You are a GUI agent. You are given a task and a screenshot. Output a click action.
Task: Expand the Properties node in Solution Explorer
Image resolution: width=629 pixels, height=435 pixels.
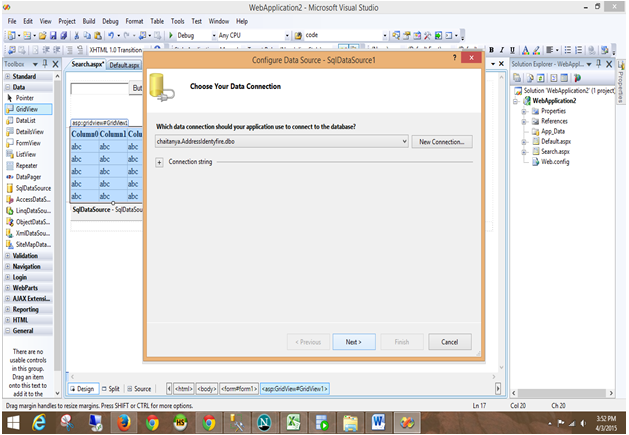click(524, 111)
